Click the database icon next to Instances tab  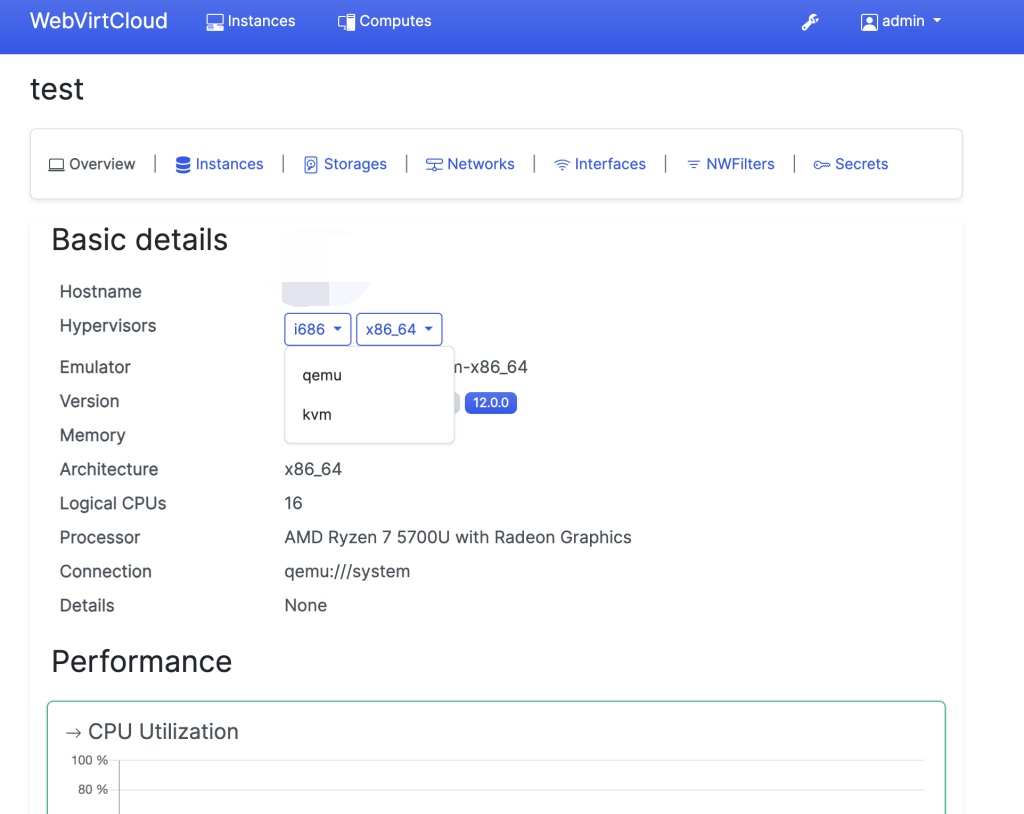[183, 165]
